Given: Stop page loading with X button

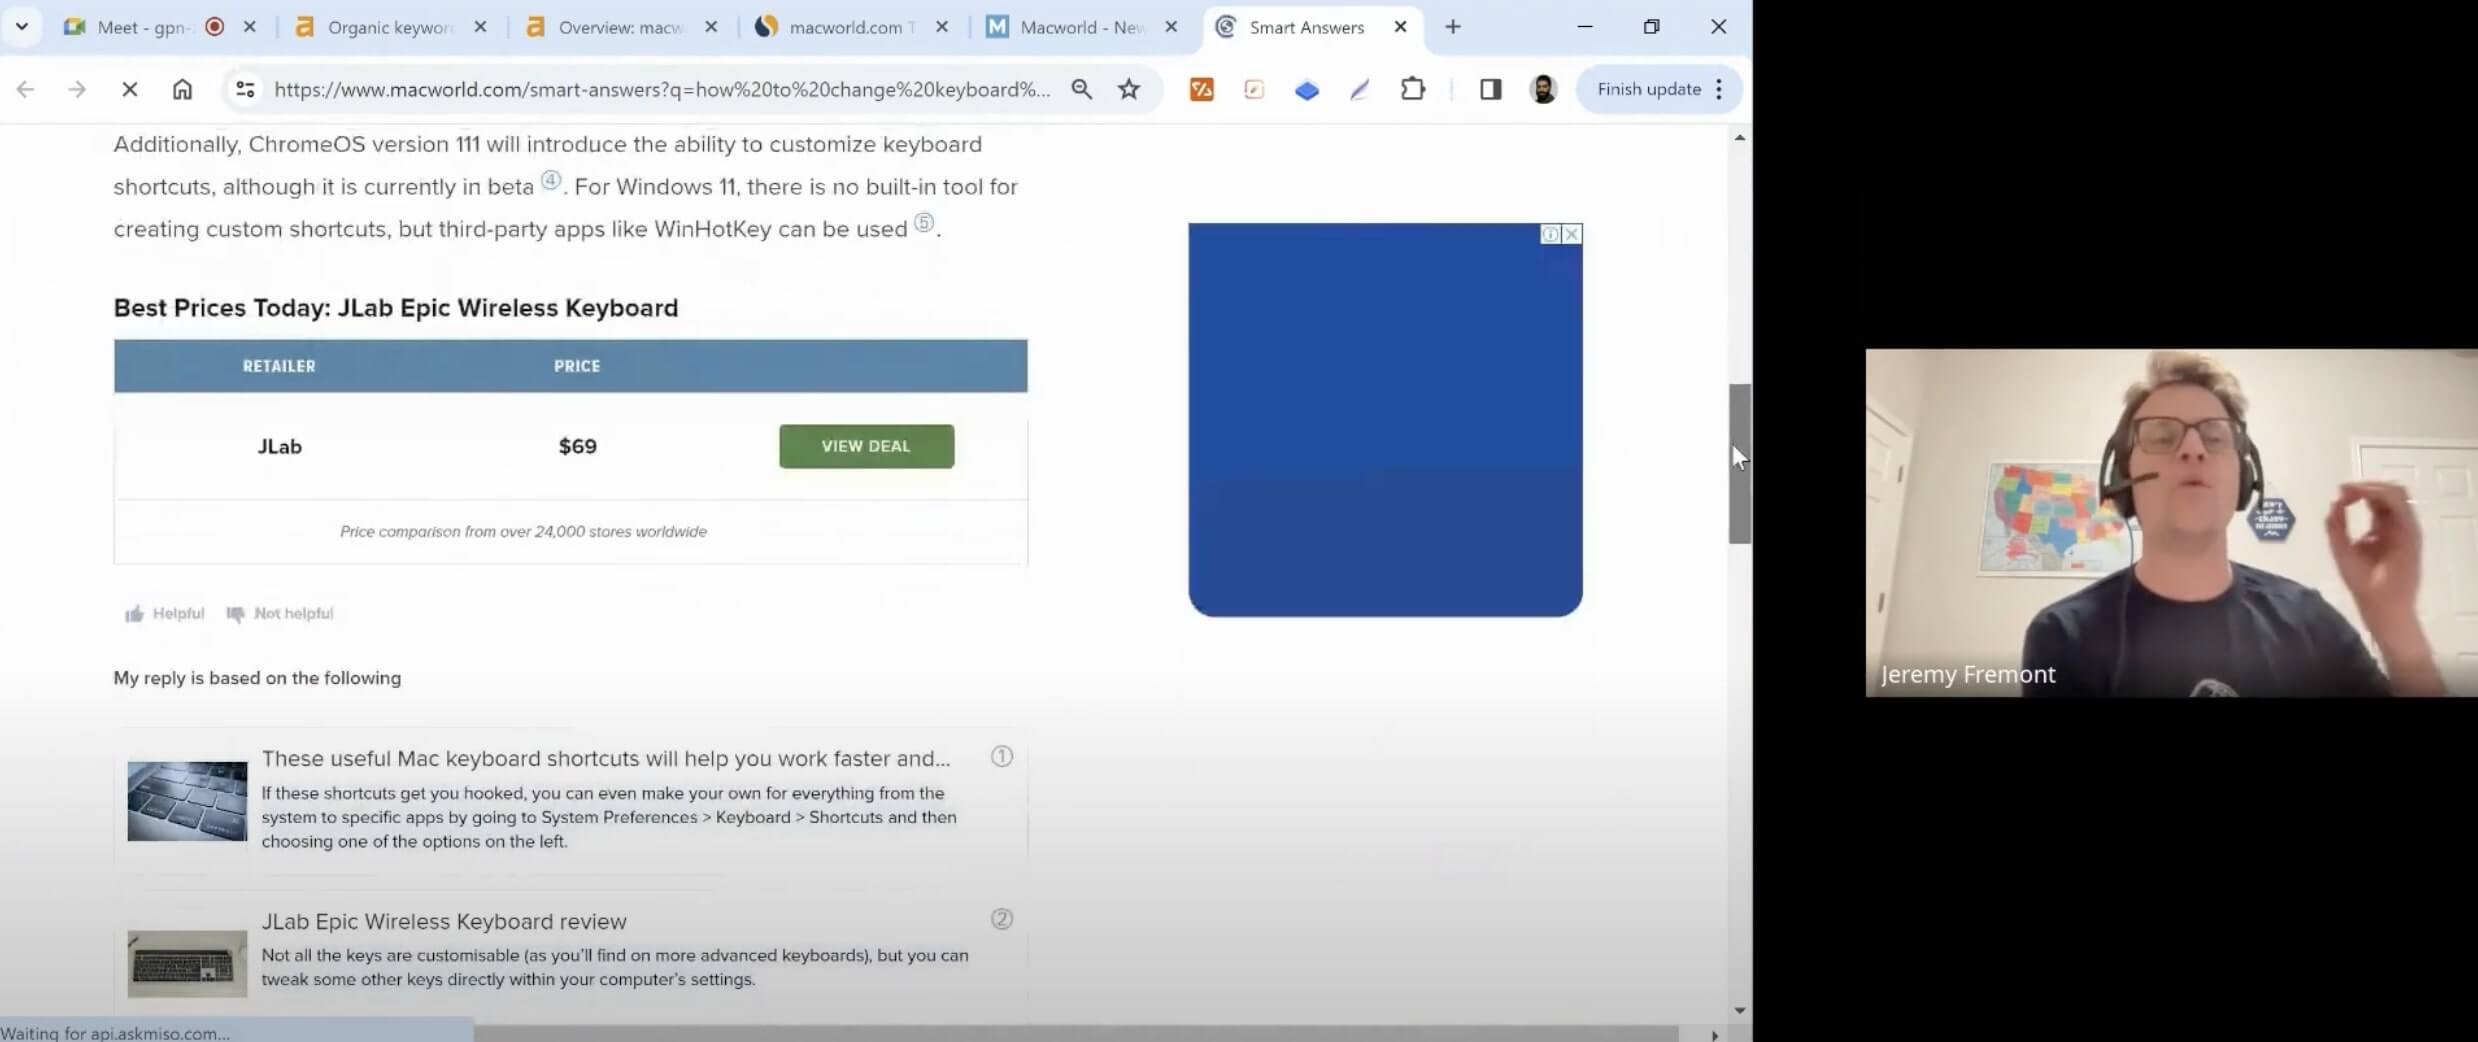Looking at the screenshot, I should click(x=129, y=89).
